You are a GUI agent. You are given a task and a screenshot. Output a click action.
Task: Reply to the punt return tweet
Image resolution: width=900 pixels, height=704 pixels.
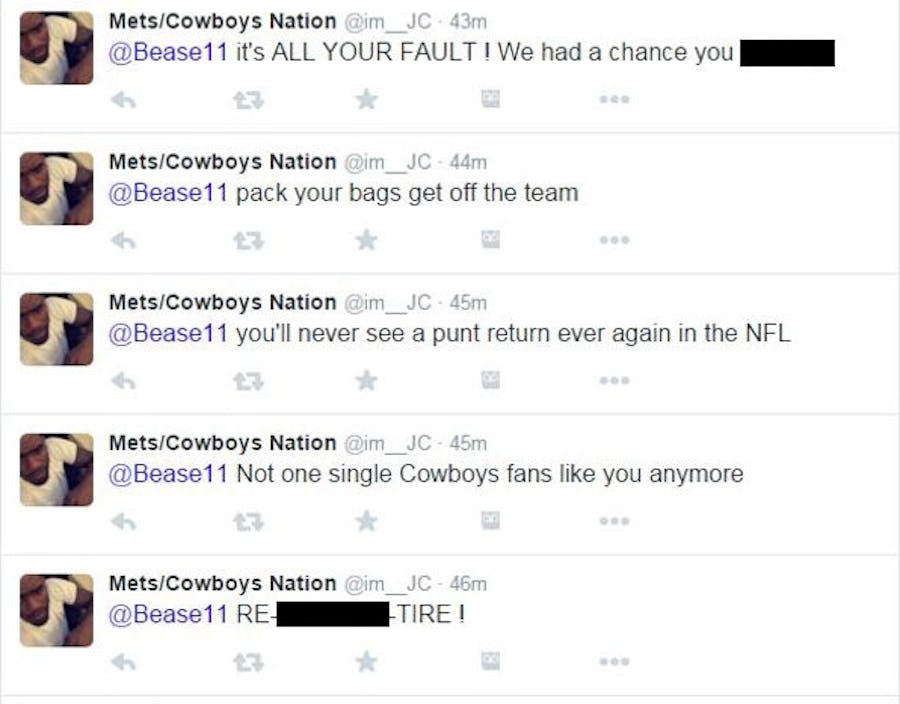click(x=122, y=380)
